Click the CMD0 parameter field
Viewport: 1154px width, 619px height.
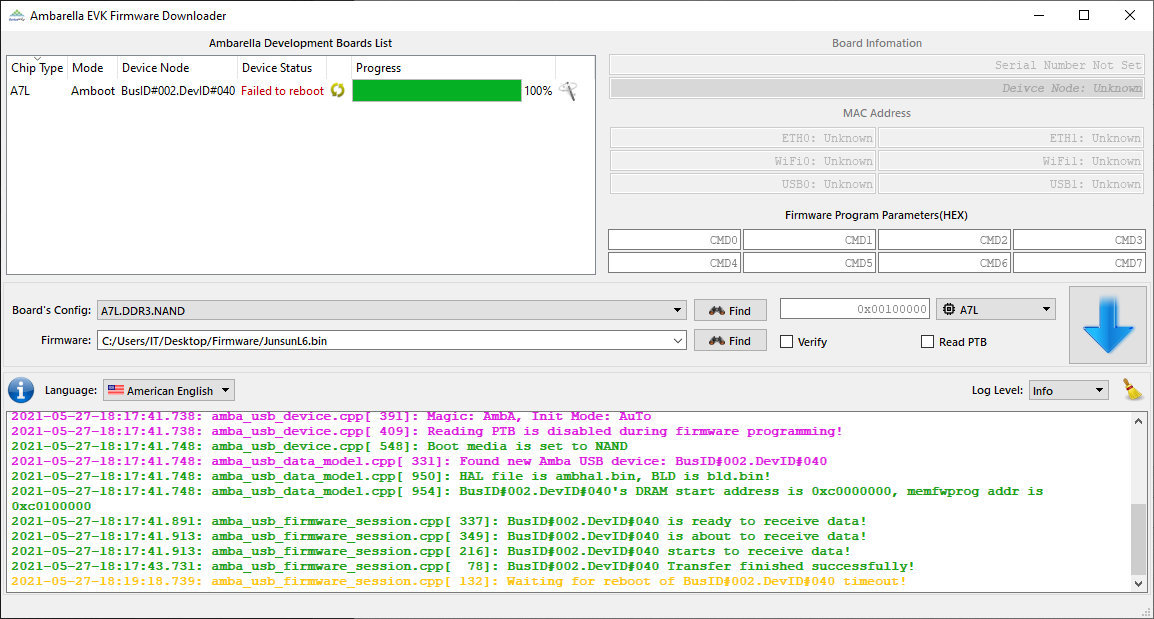(674, 240)
